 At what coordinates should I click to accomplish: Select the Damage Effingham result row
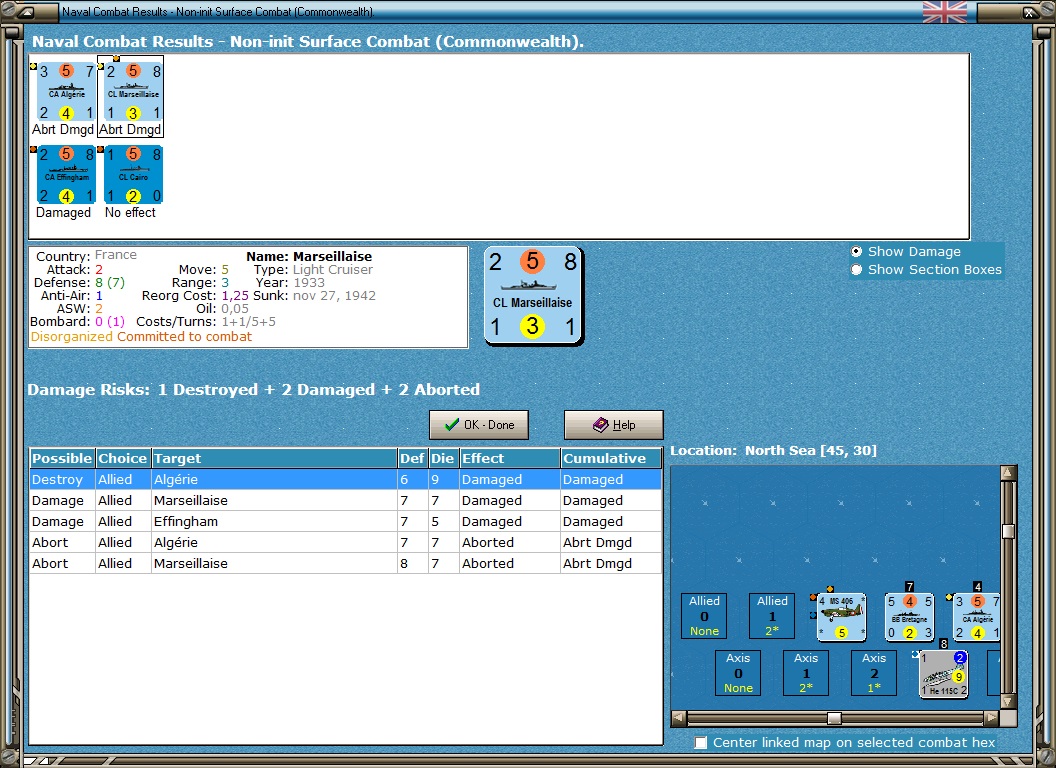point(345,521)
